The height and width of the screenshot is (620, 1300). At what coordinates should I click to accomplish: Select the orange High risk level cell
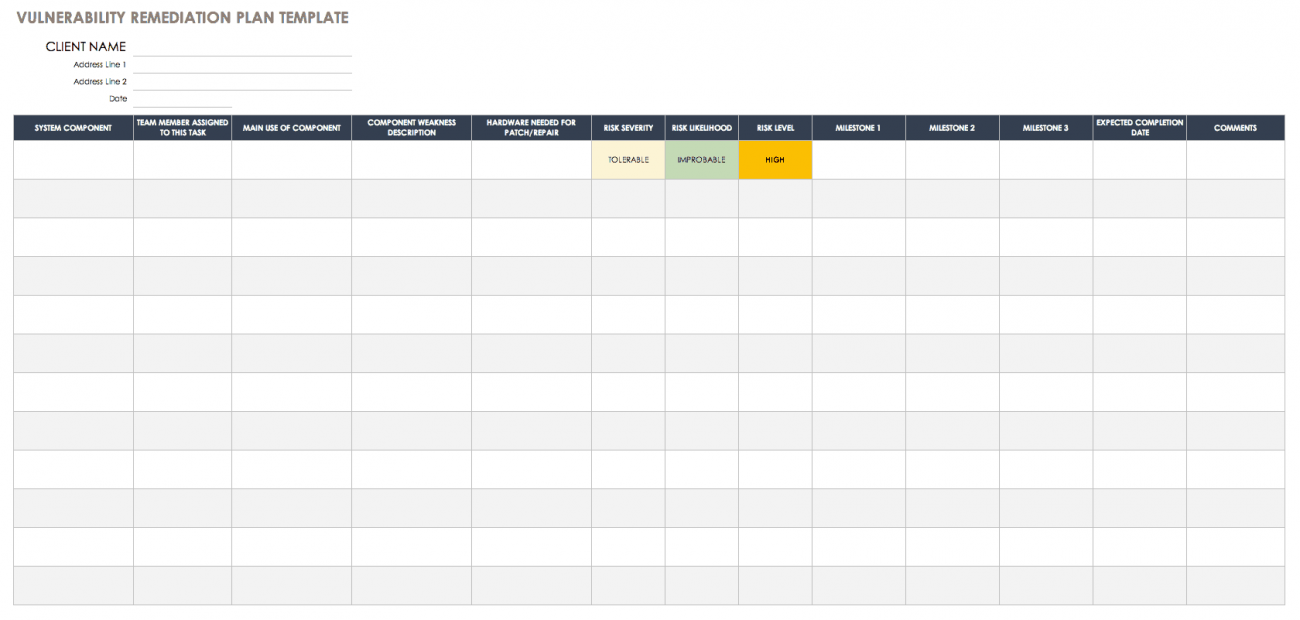coord(775,160)
